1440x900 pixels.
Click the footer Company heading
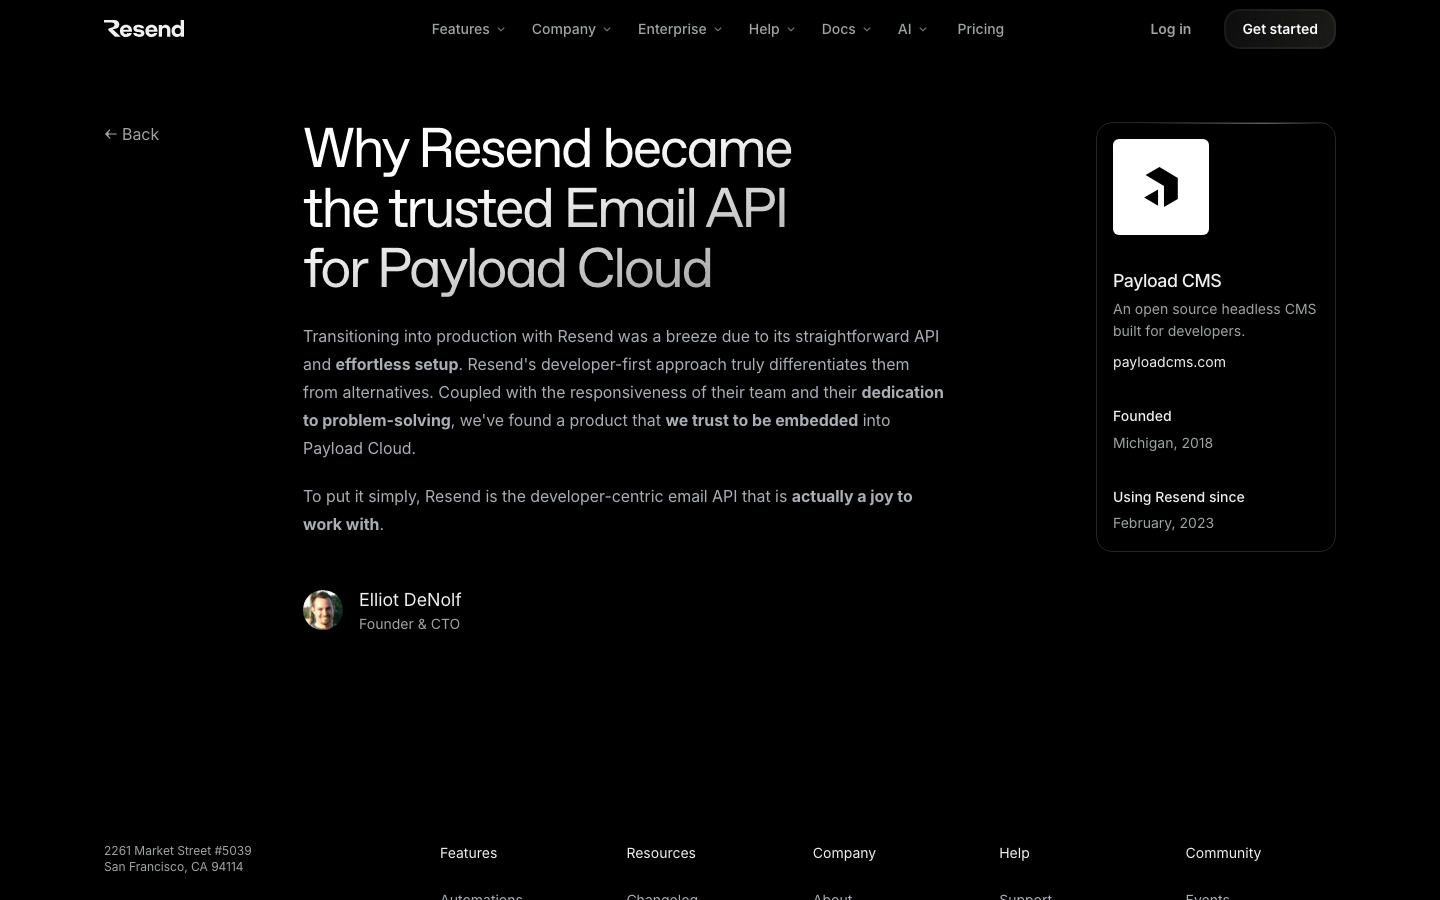[844, 853]
